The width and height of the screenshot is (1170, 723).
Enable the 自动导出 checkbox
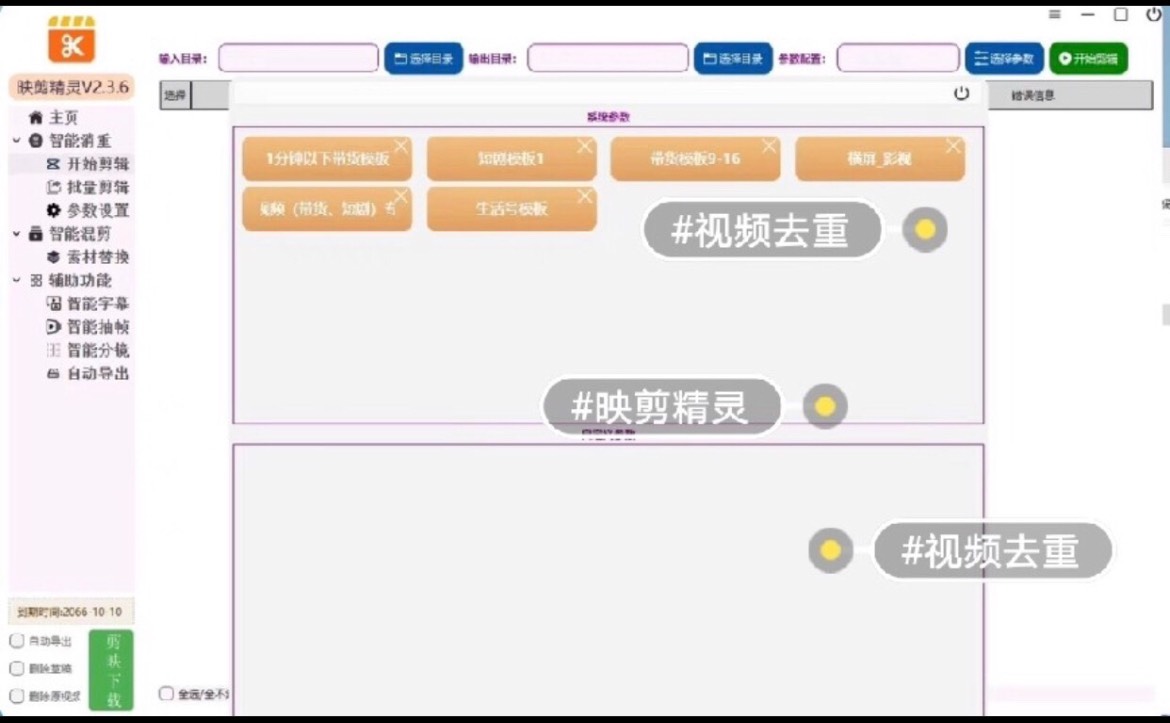click(16, 641)
